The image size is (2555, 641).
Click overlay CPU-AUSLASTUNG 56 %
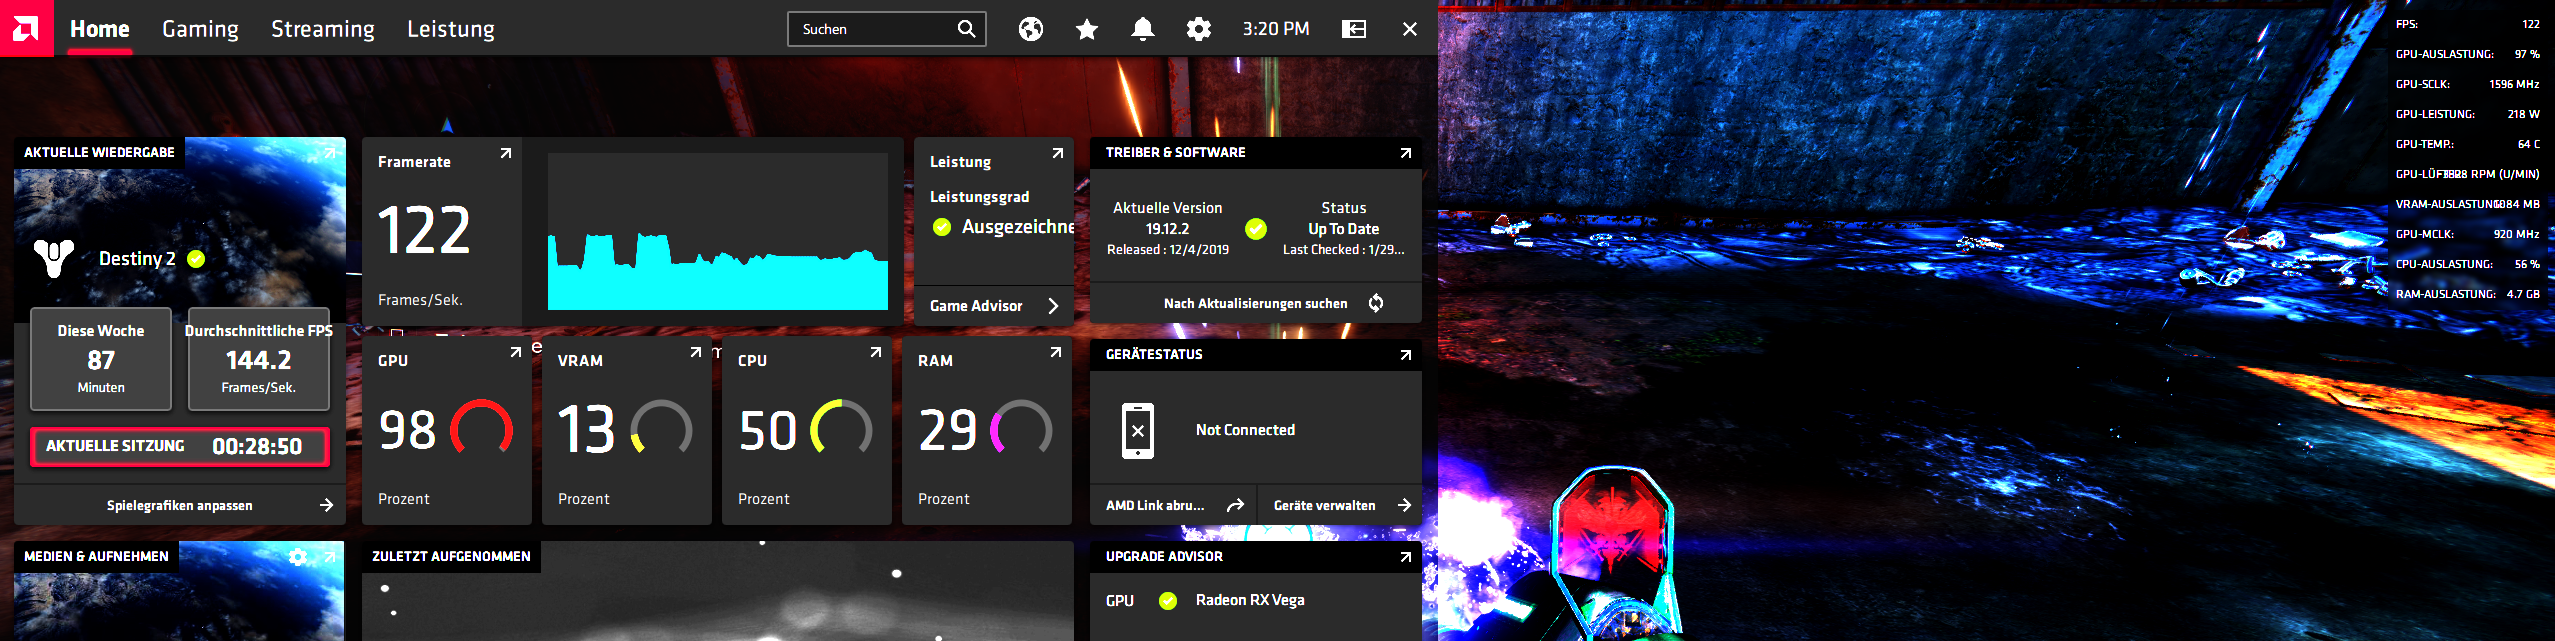(x=2467, y=264)
